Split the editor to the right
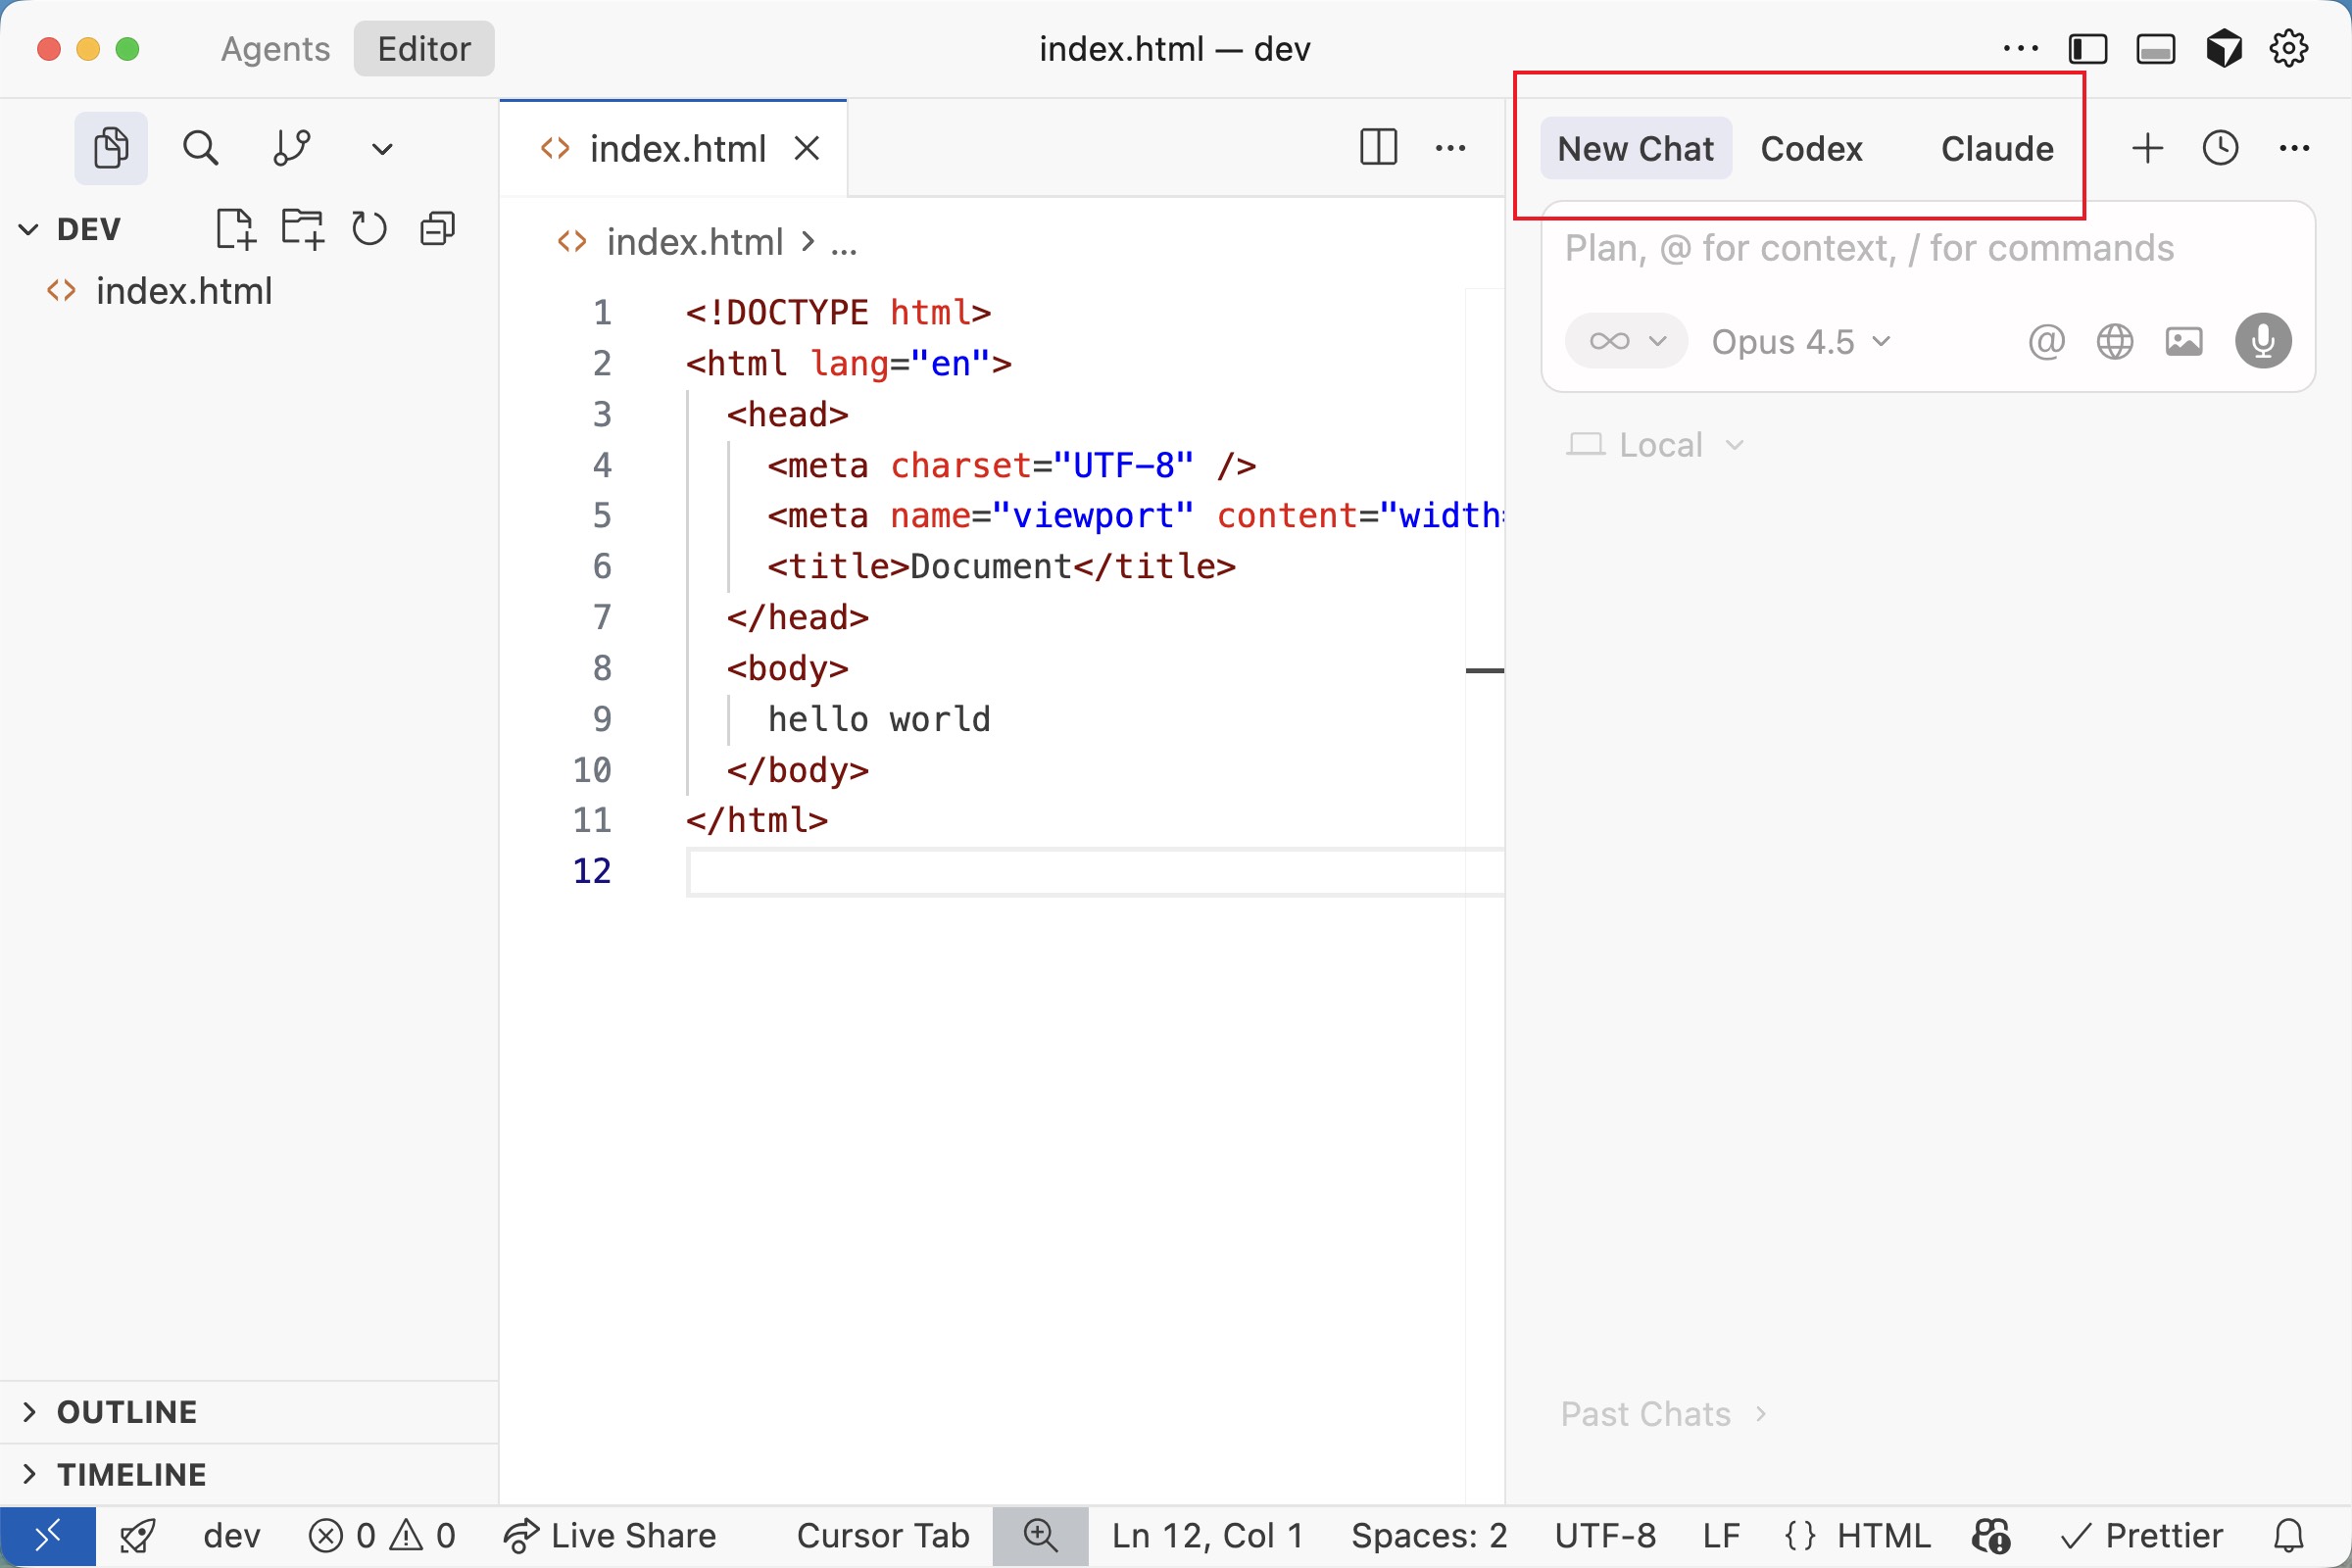Screen dimensions: 2352x1568 click(x=1378, y=148)
